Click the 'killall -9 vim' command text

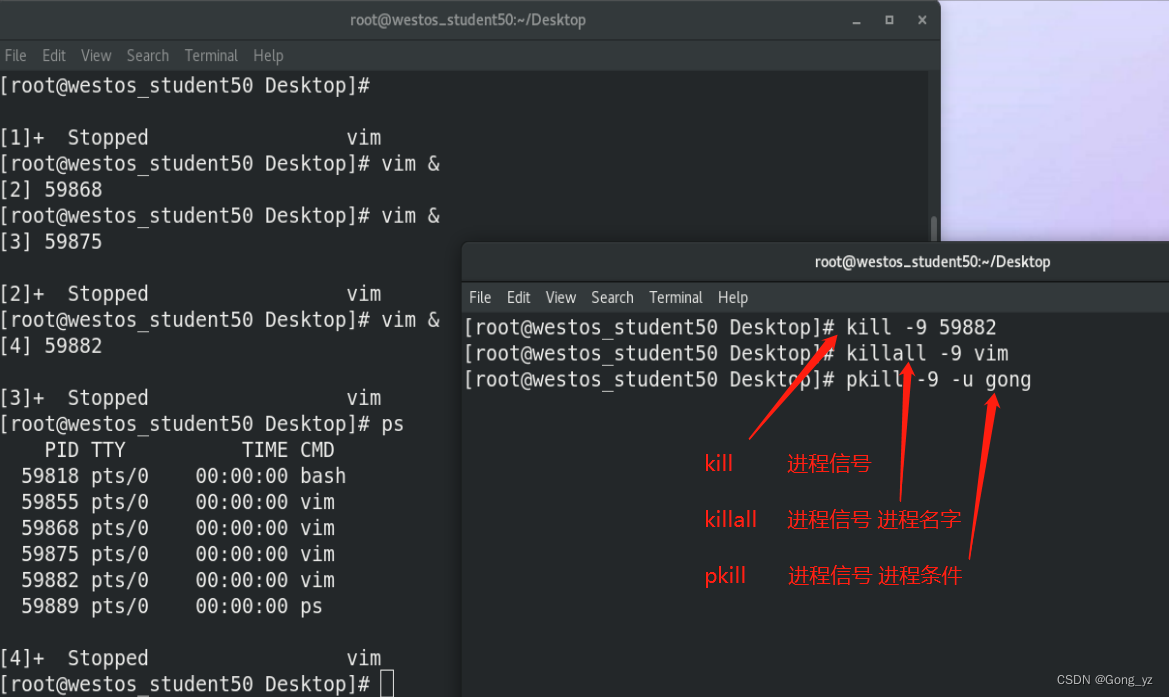[927, 353]
